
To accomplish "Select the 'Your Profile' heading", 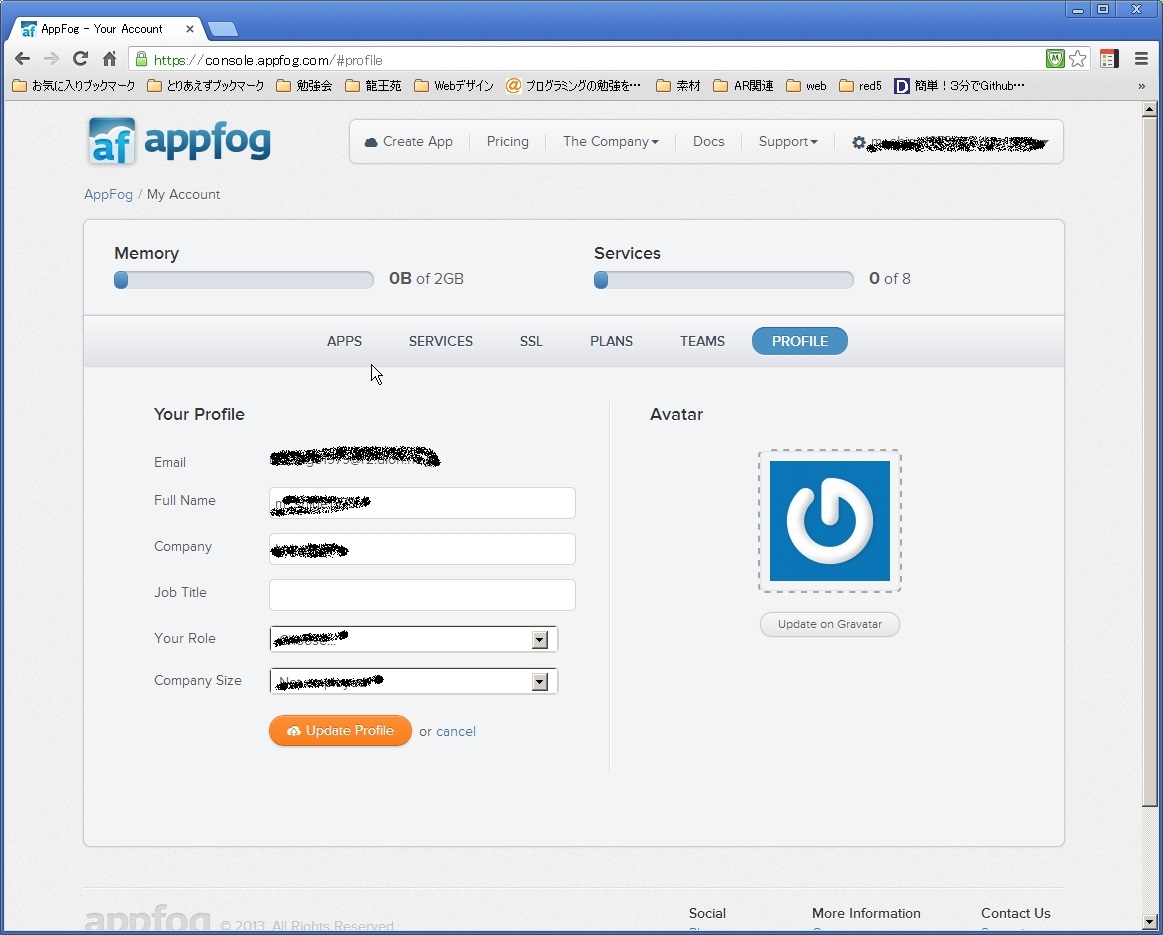I will click(x=199, y=414).
